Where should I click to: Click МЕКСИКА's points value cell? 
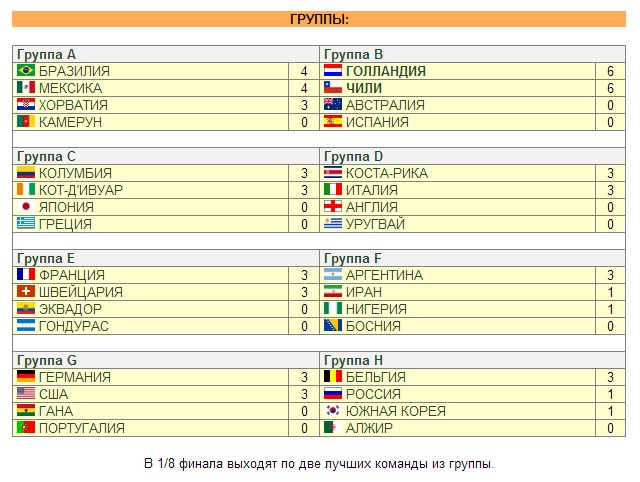tap(303, 88)
